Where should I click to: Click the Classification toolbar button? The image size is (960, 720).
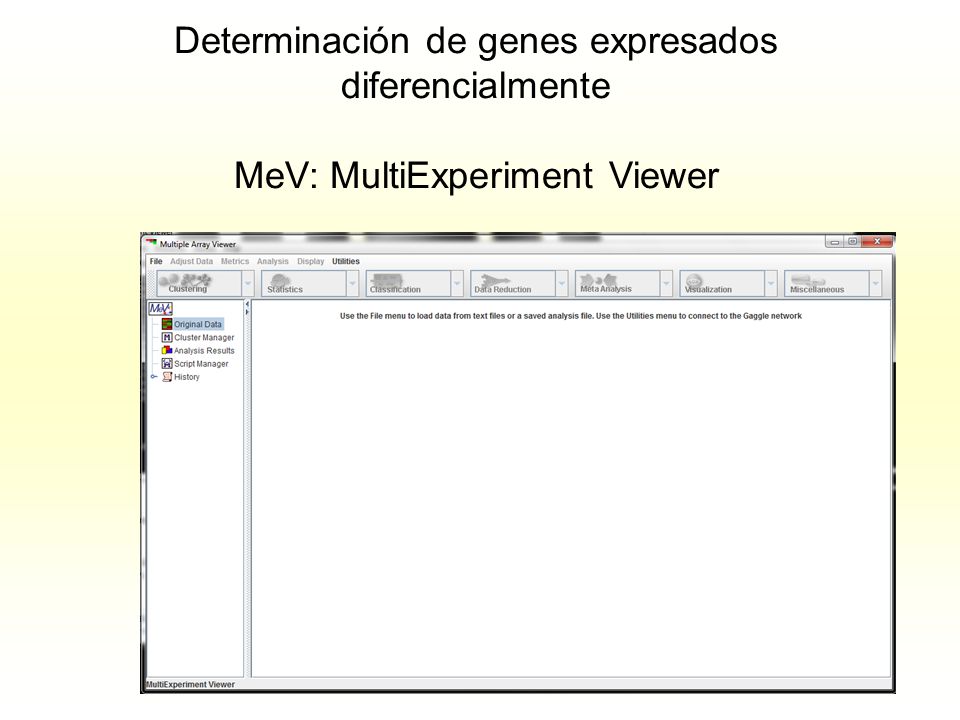click(x=408, y=283)
